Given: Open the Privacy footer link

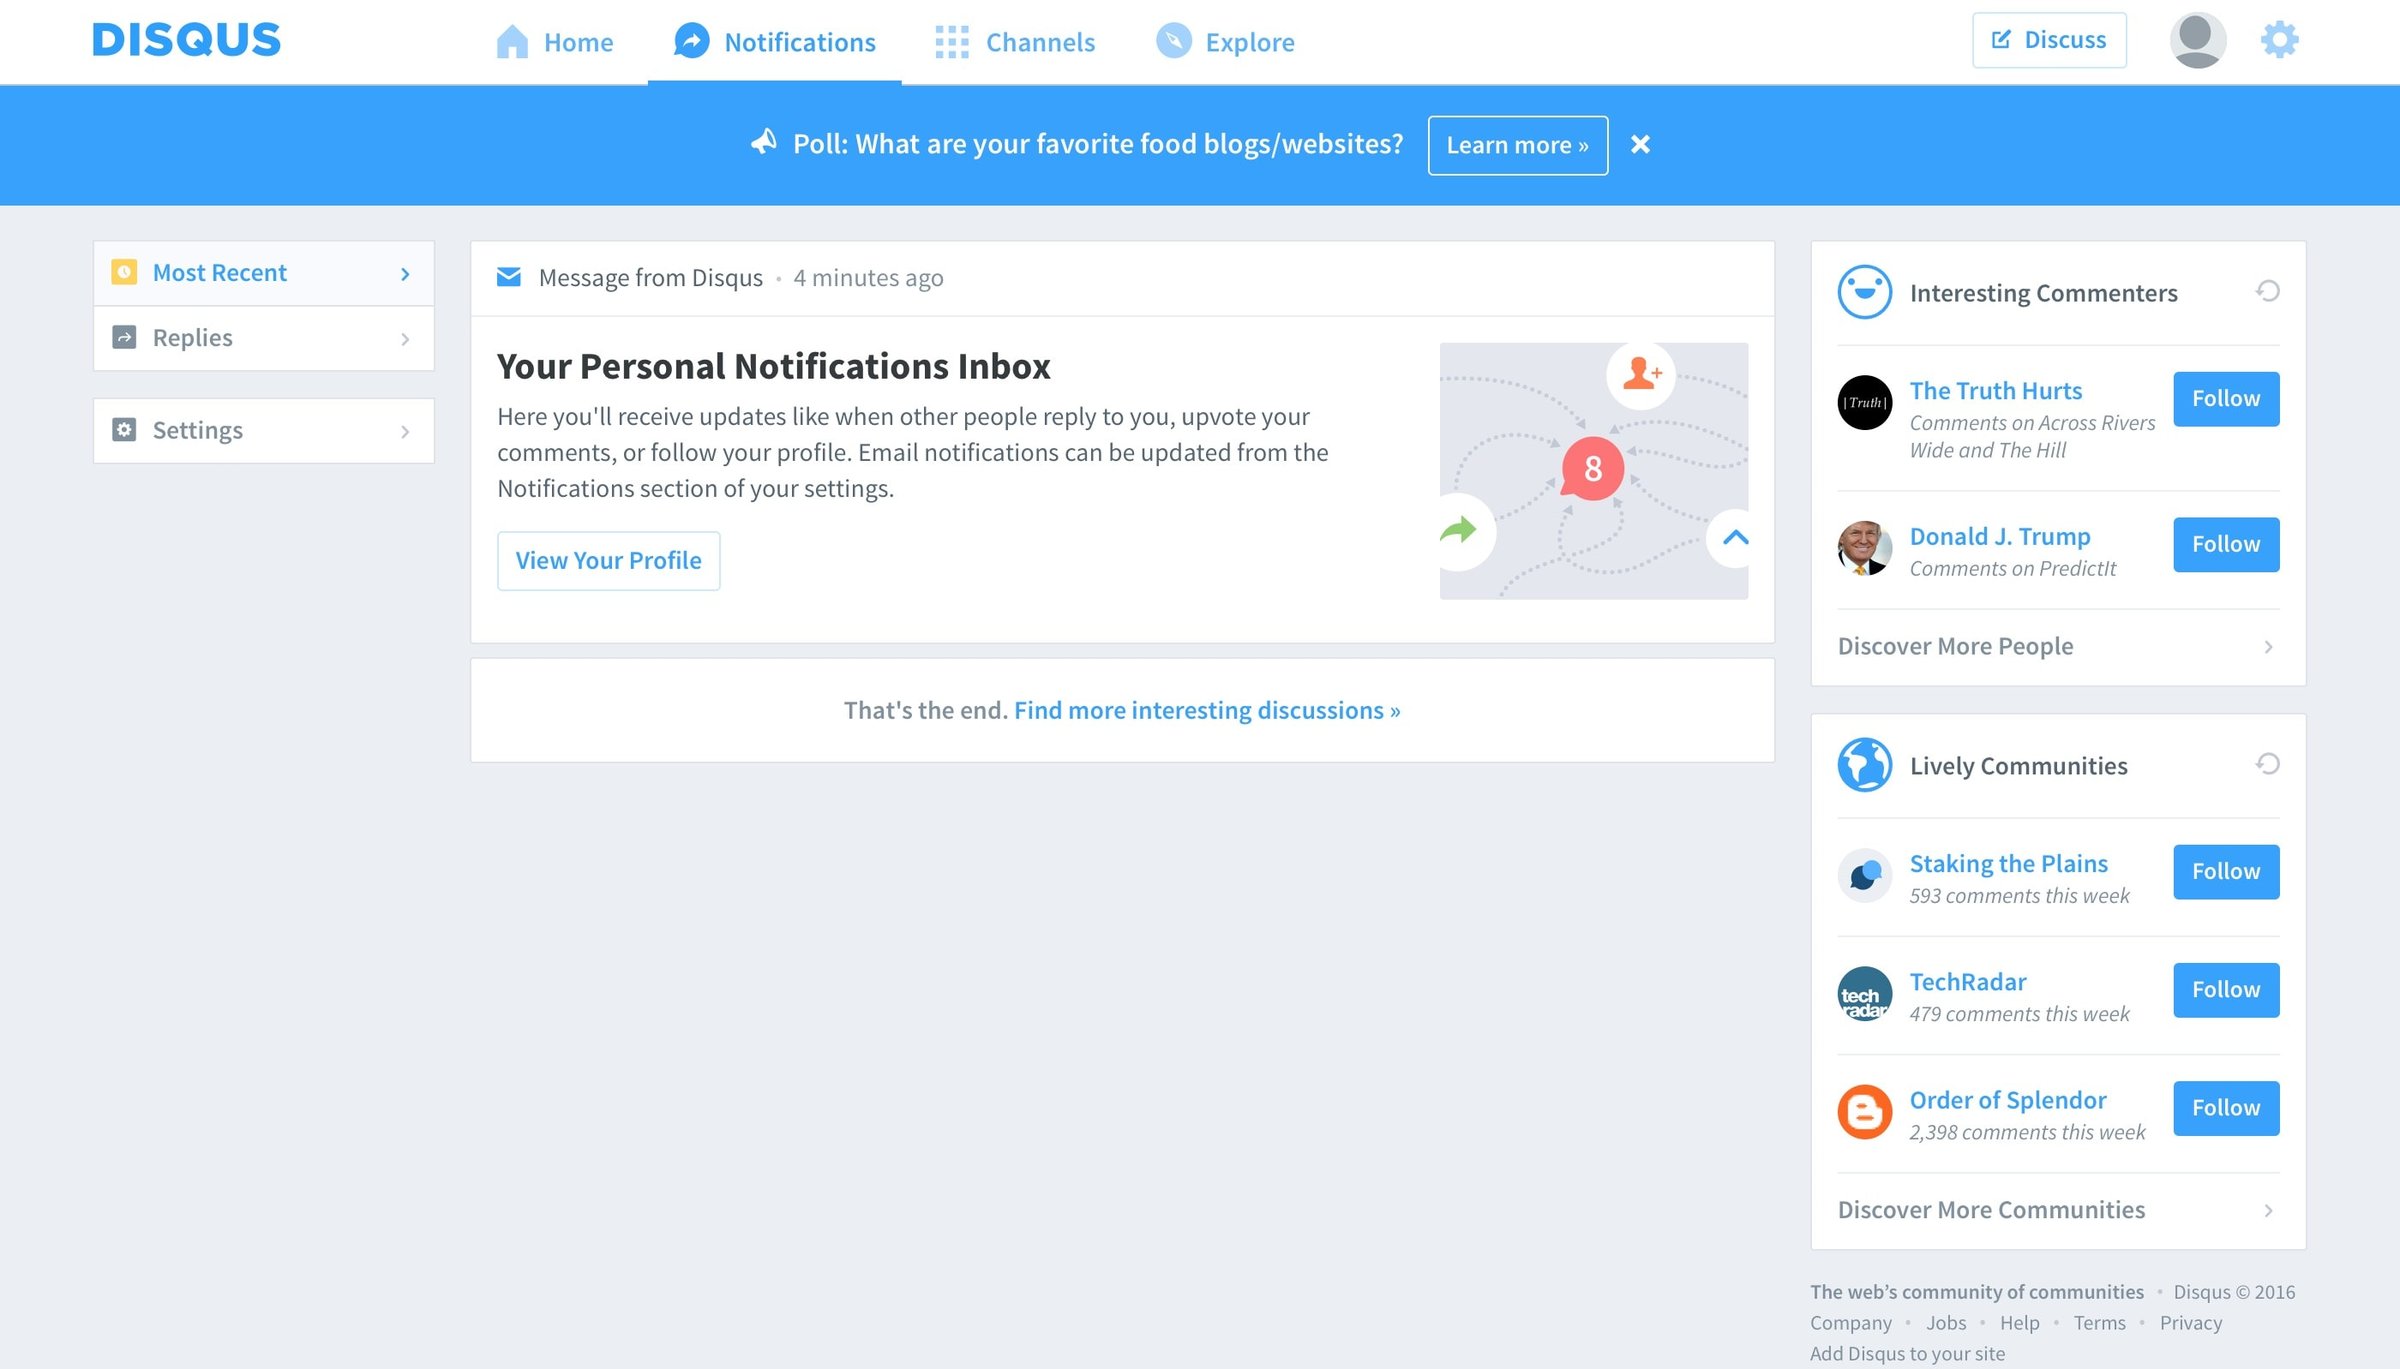Looking at the screenshot, I should [x=2191, y=1322].
